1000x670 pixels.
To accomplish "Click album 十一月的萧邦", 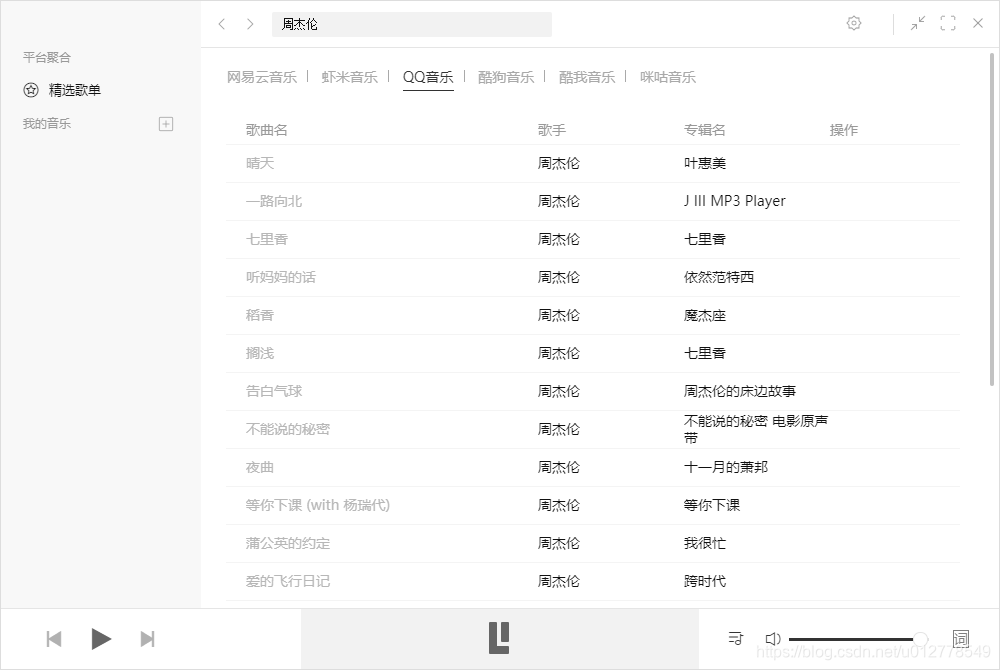I will 726,467.
